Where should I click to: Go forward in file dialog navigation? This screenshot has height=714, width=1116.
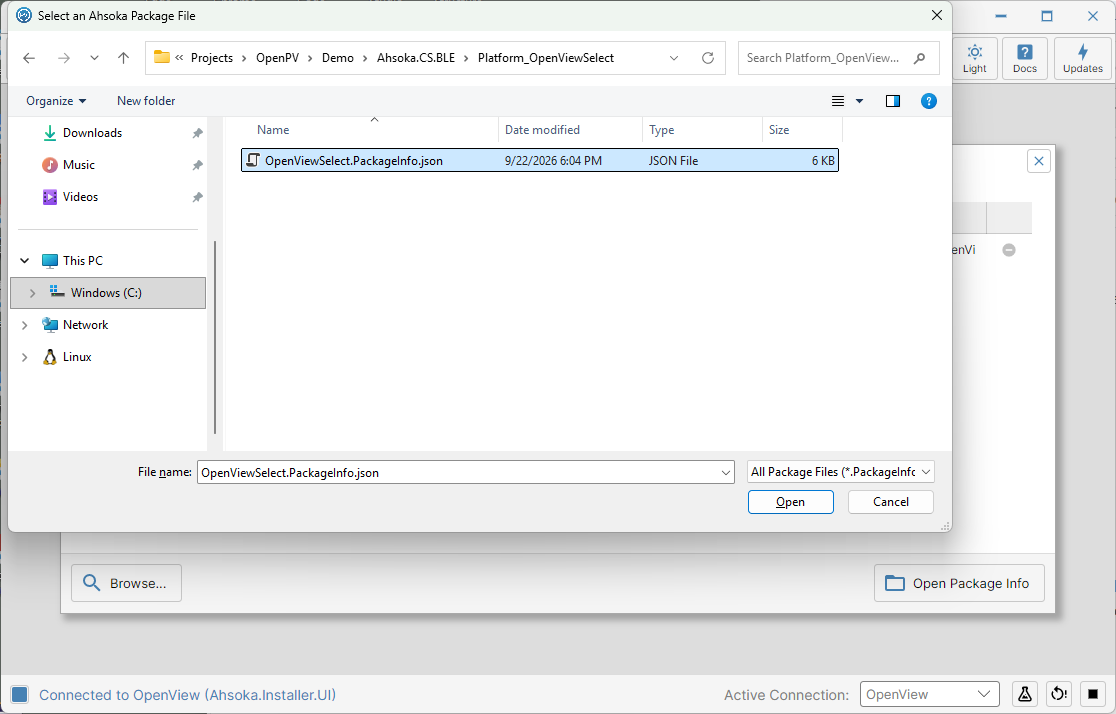pyautogui.click(x=64, y=58)
